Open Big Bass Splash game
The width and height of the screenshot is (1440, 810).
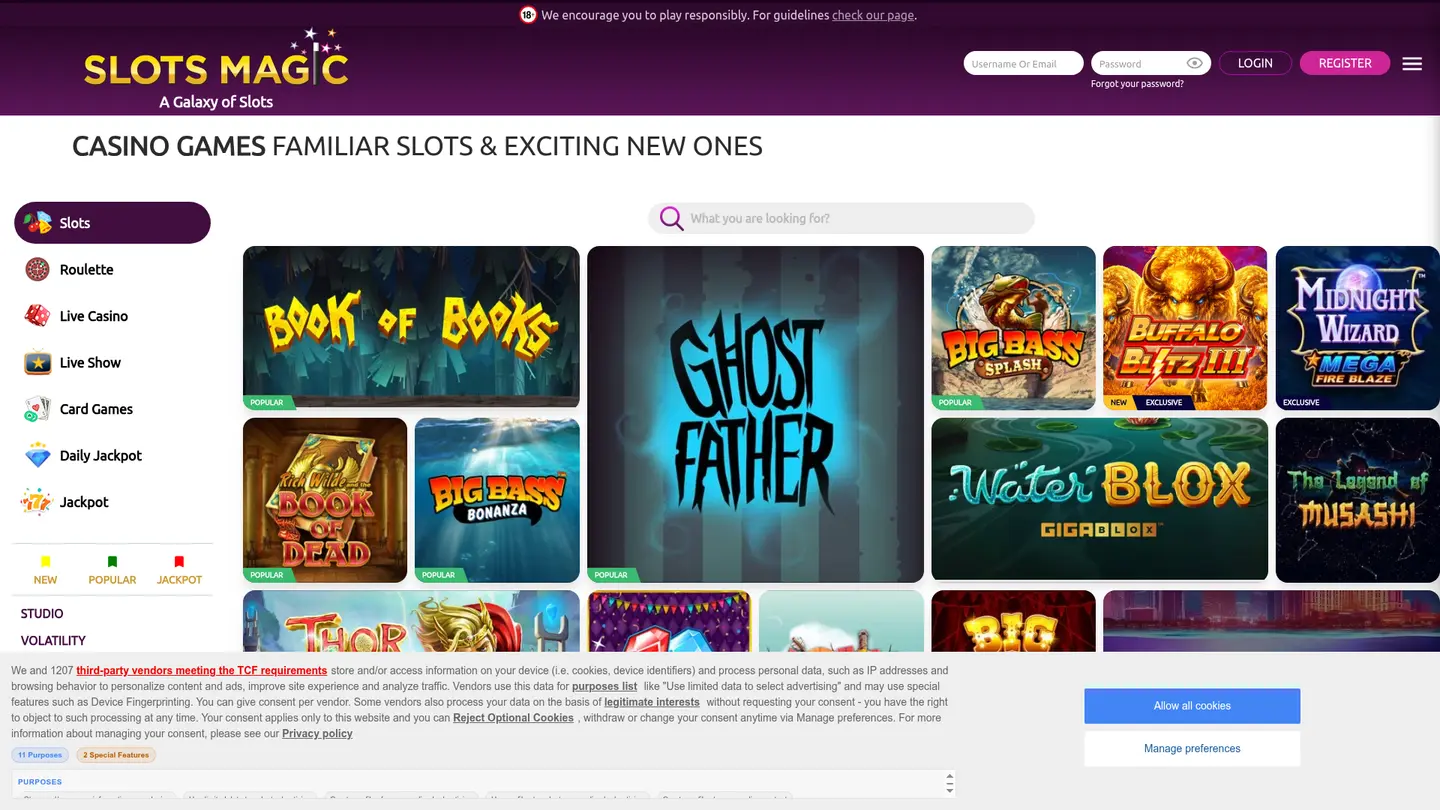click(1013, 328)
